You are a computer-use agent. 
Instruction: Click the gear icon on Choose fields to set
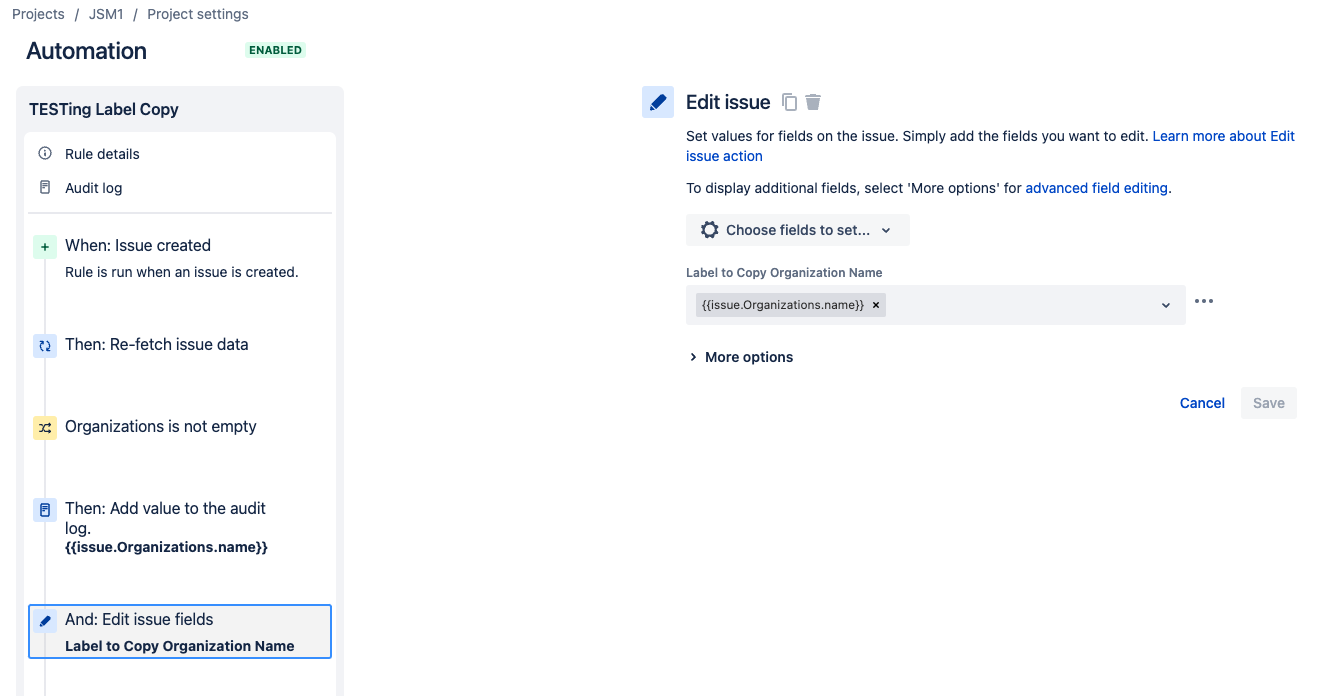coord(709,230)
